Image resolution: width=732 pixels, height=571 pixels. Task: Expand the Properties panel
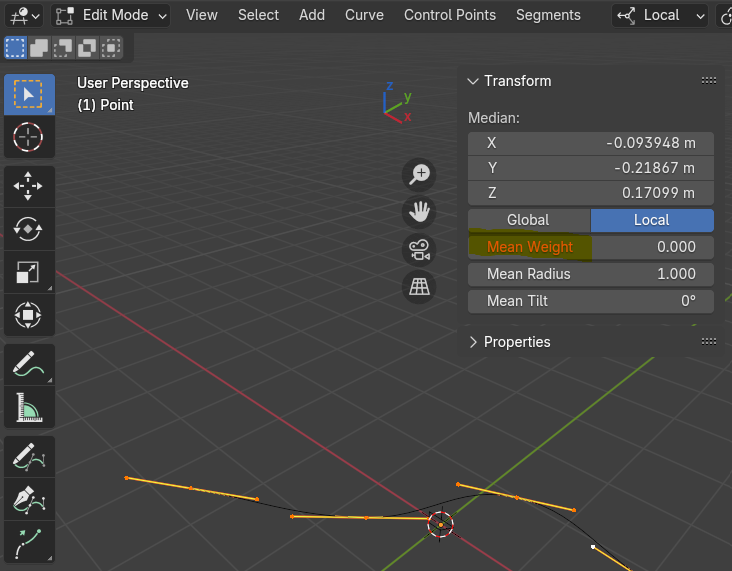click(x=473, y=342)
